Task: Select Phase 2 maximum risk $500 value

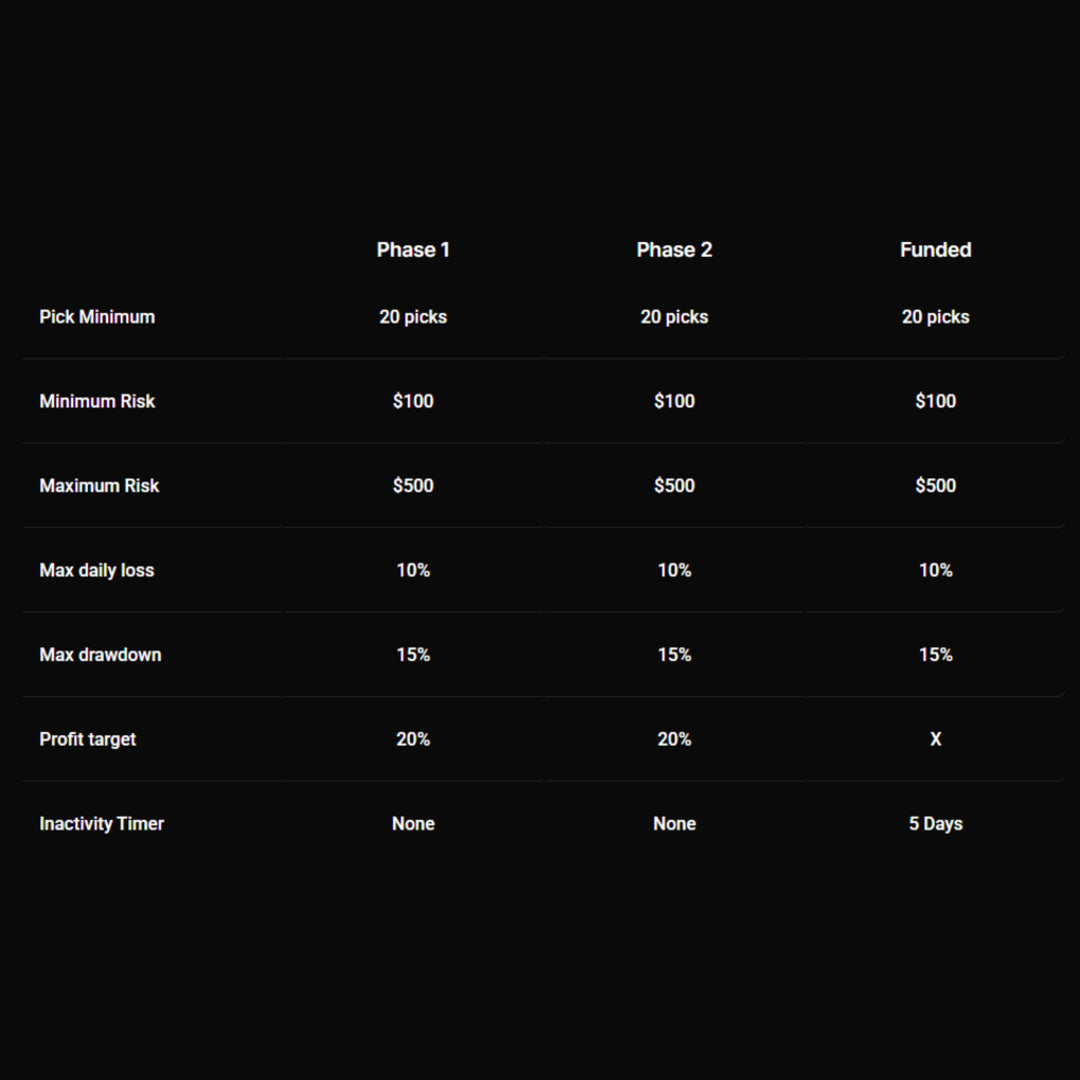Action: [x=674, y=486]
